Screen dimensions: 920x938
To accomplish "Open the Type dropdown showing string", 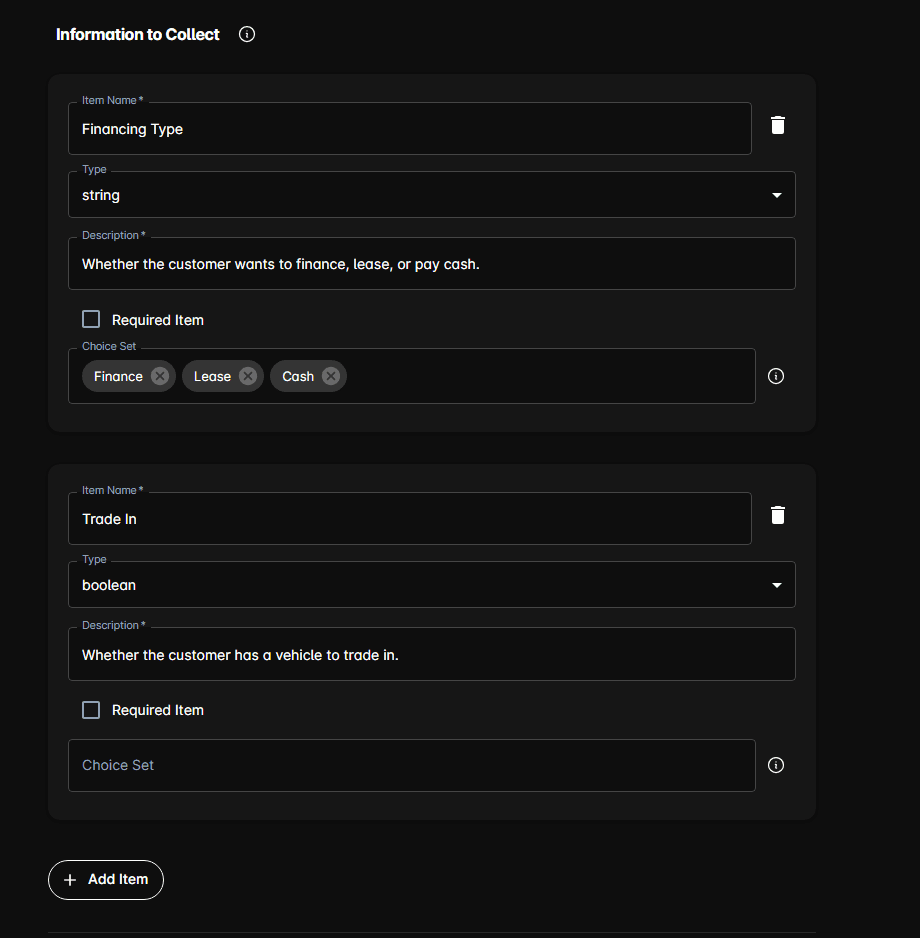I will tap(432, 195).
